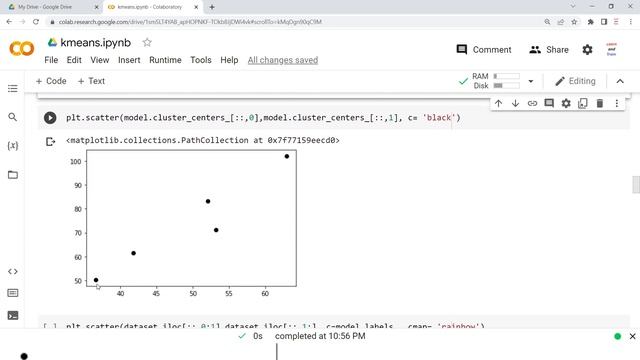Collapse the header with chevron
640x360 pixels.
620,81
